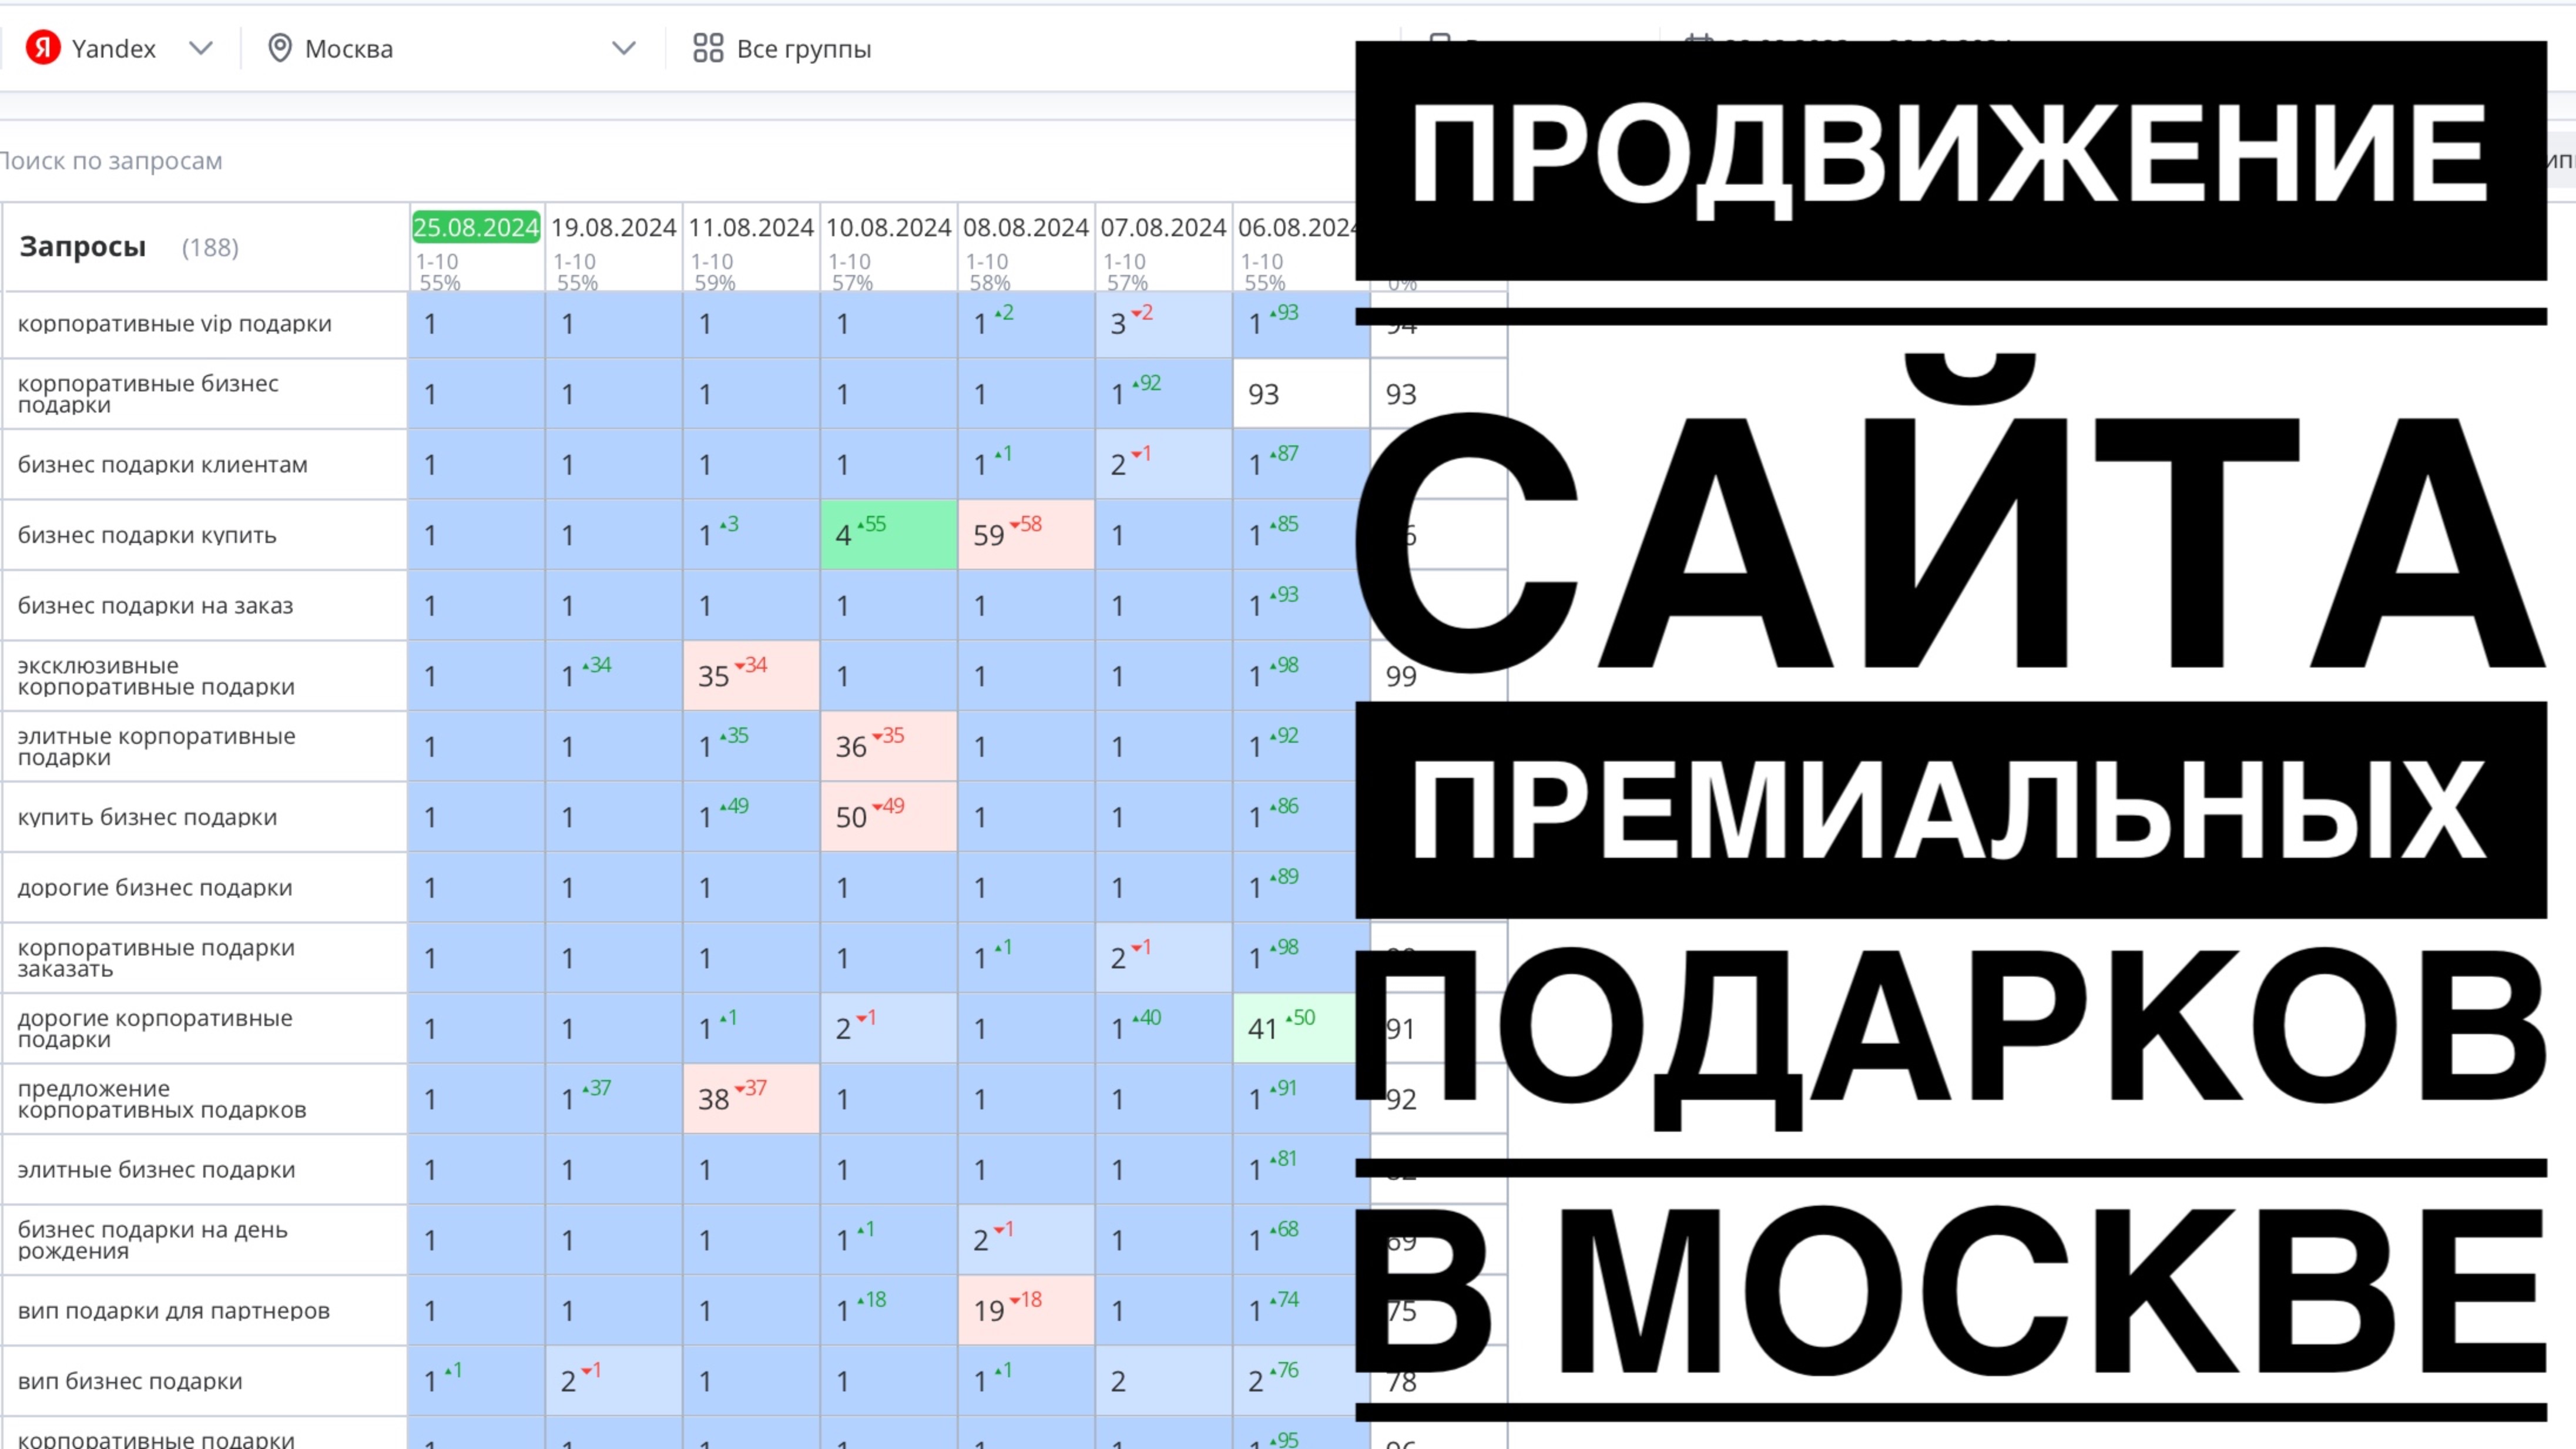
Task: Select the 19.08.2024 date column header
Action: pos(613,228)
